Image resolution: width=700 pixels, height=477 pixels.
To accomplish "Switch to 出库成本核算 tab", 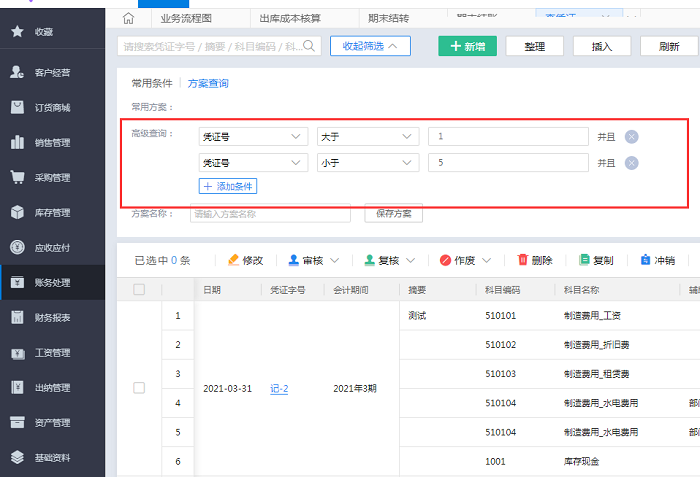I will click(290, 18).
